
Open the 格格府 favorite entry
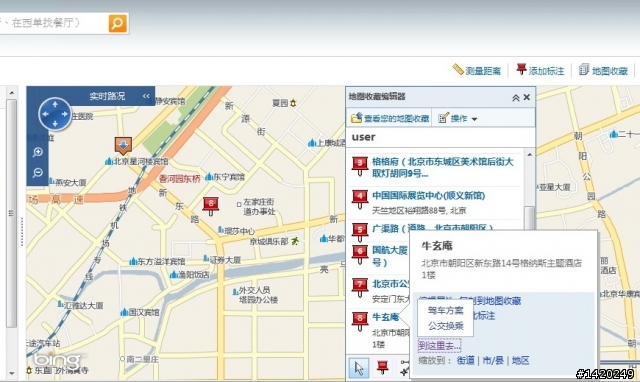coord(442,167)
